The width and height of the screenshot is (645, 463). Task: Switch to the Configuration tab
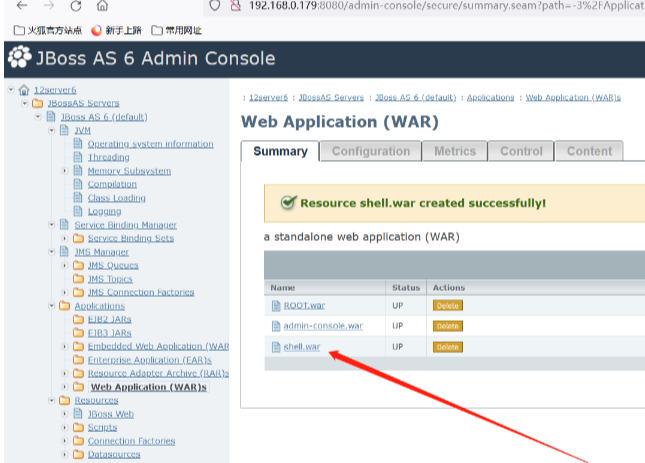point(370,151)
